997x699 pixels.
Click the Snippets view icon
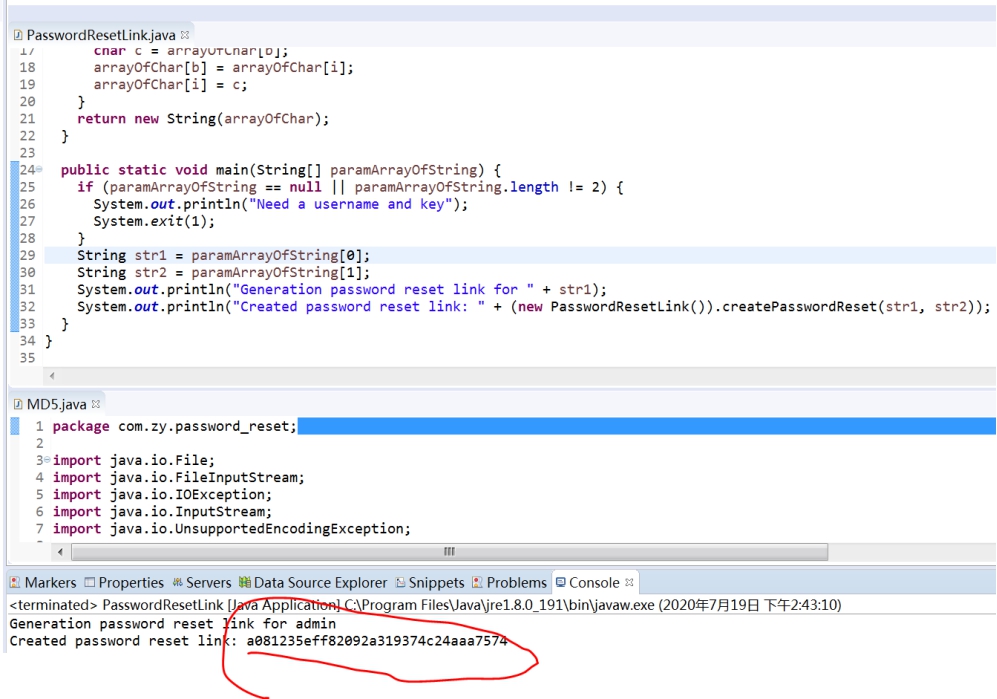[x=401, y=583]
